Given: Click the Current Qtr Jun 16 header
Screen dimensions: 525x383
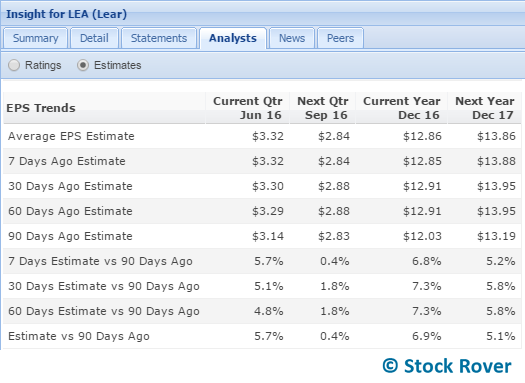Looking at the screenshot, I should [x=247, y=108].
